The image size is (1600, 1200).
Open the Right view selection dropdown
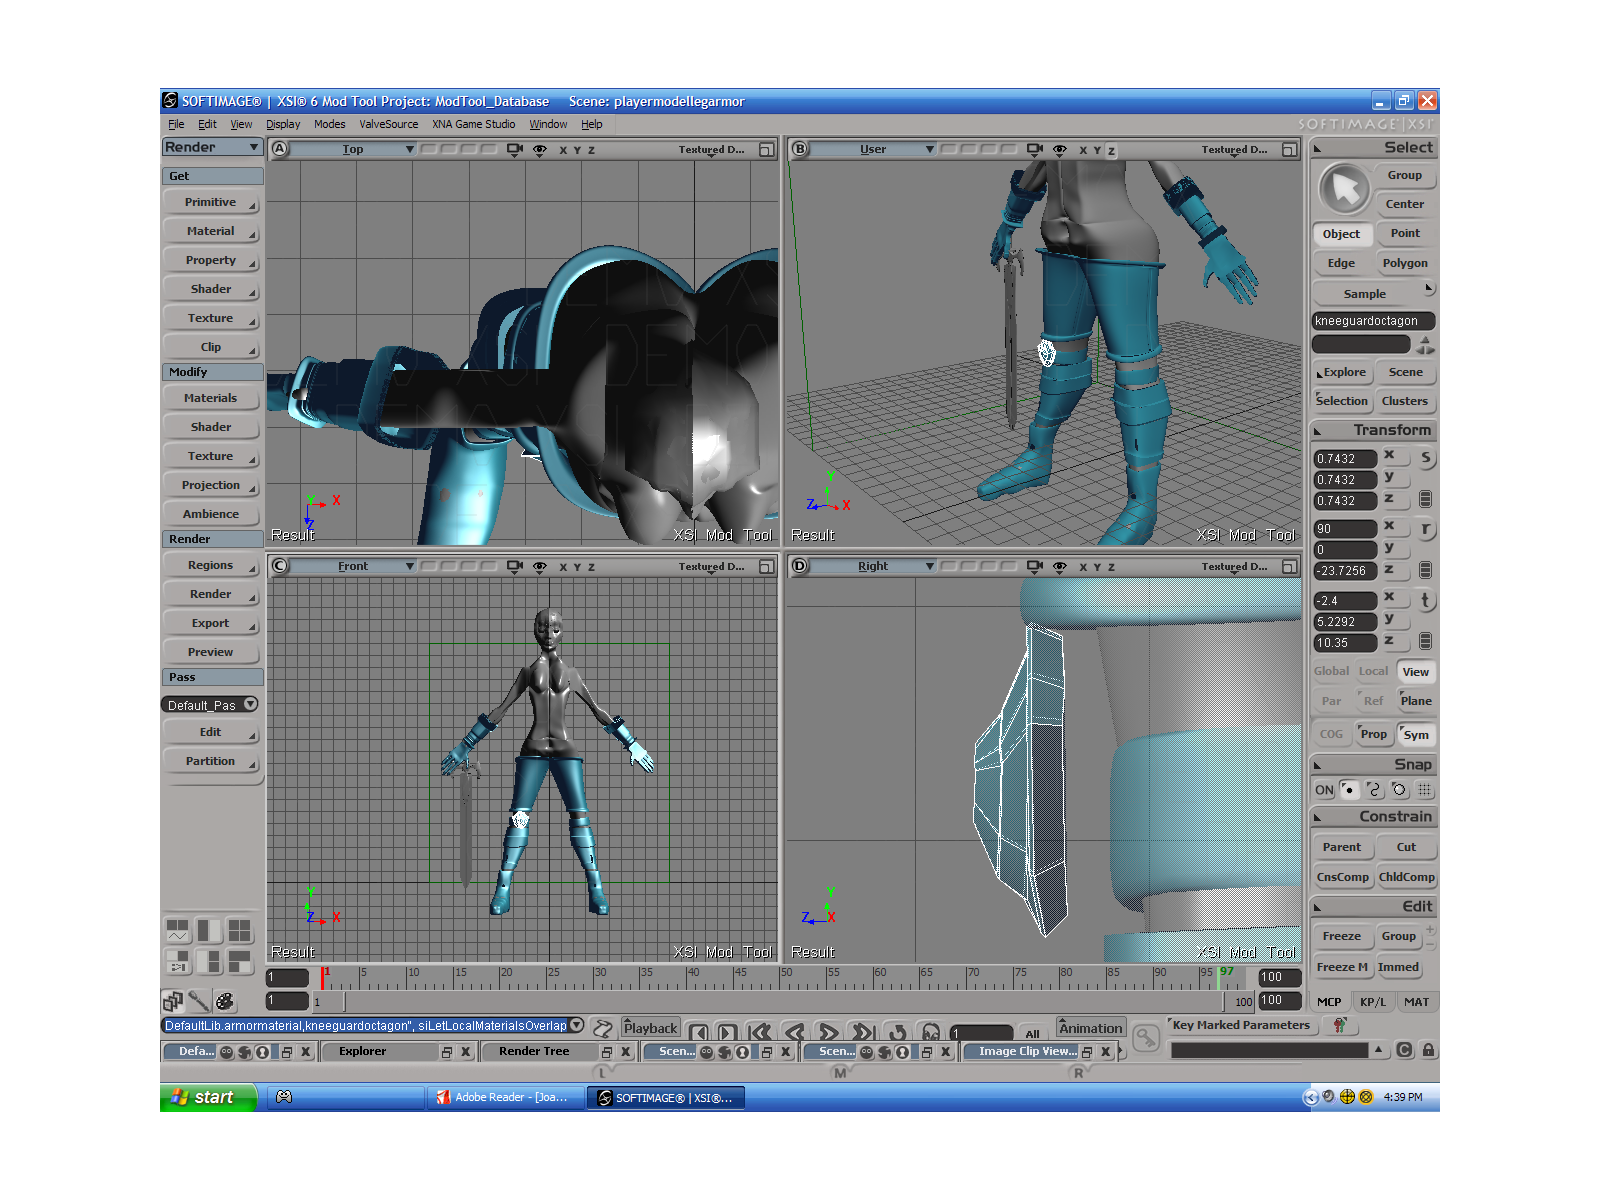[872, 566]
